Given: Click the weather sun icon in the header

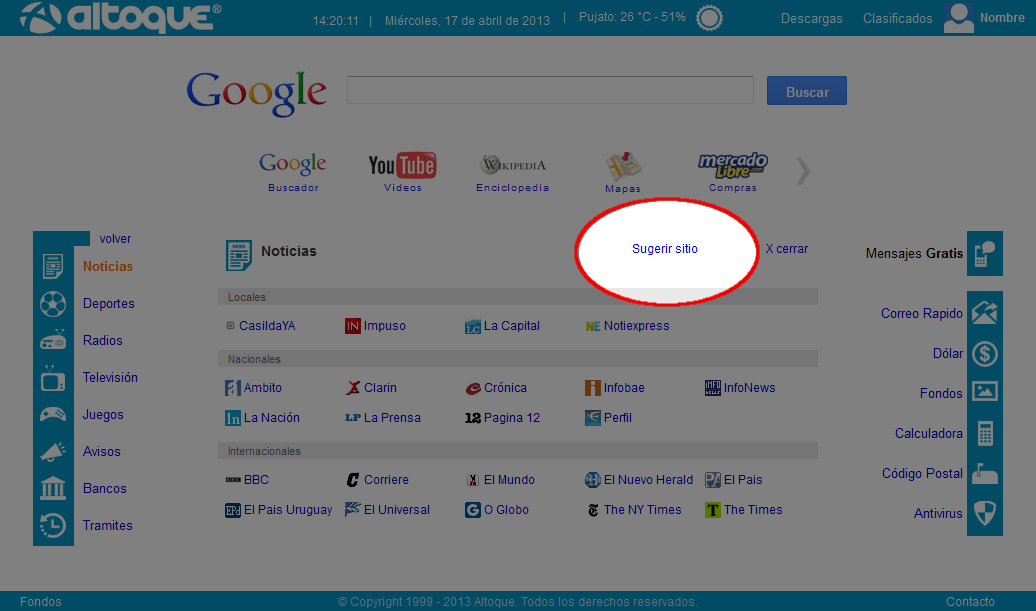Looking at the screenshot, I should [x=709, y=18].
